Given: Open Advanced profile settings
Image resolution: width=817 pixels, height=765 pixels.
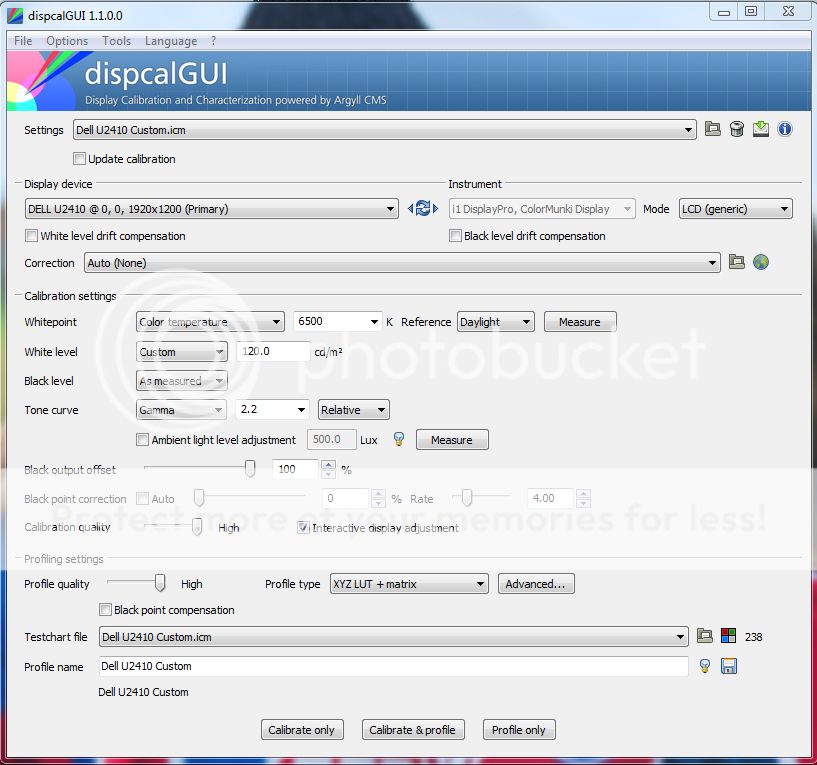Looking at the screenshot, I should (x=536, y=584).
